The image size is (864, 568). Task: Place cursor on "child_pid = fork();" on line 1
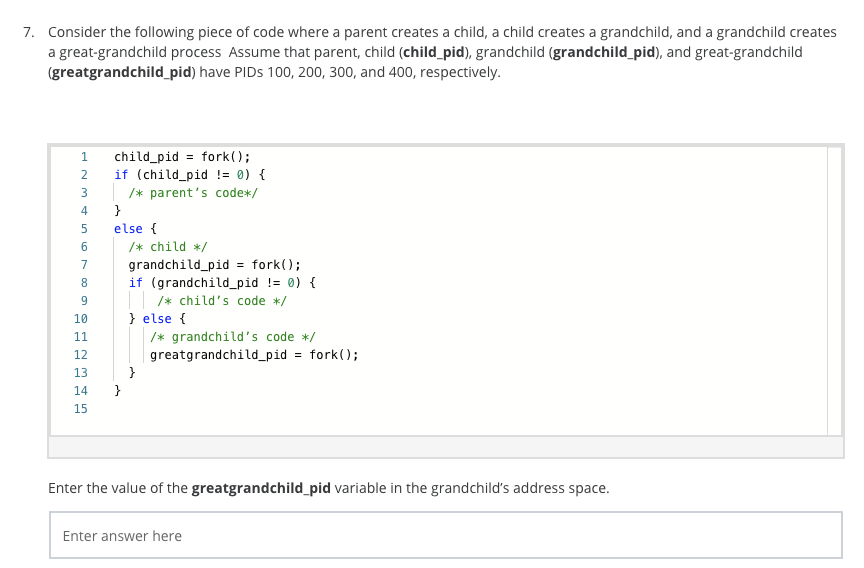182,157
